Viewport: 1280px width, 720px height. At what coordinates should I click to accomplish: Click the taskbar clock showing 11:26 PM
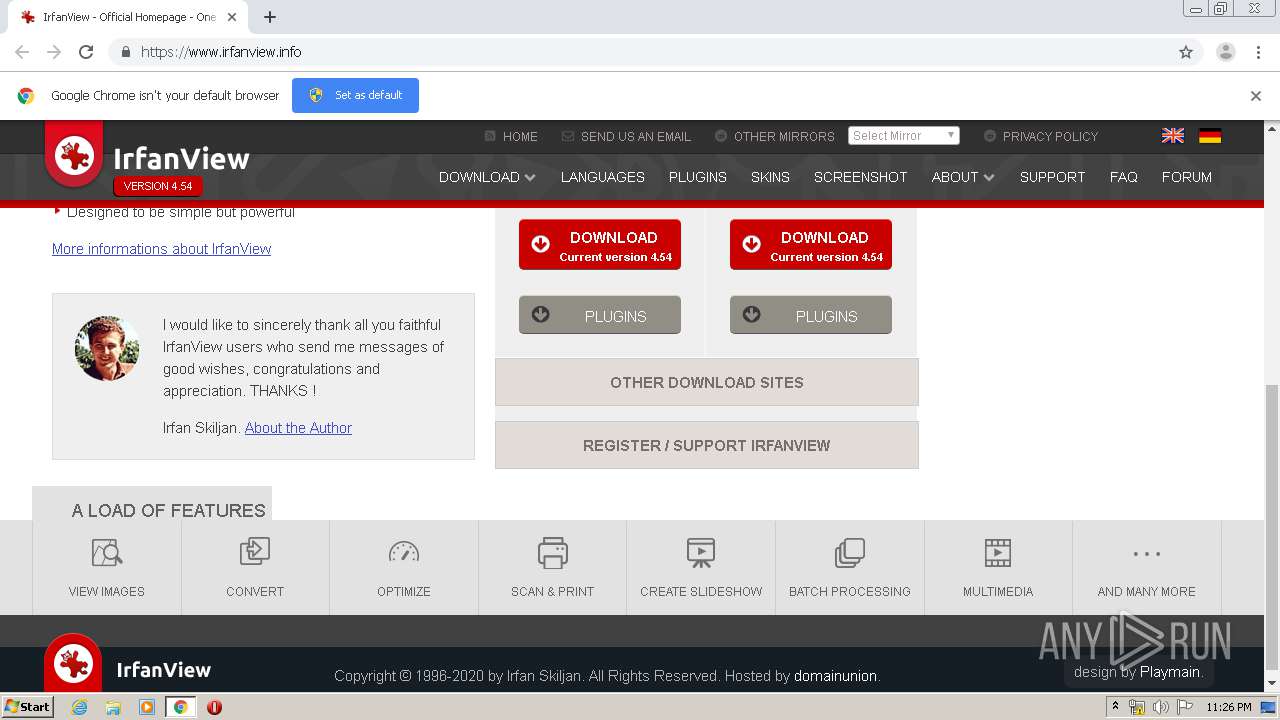(x=1229, y=707)
